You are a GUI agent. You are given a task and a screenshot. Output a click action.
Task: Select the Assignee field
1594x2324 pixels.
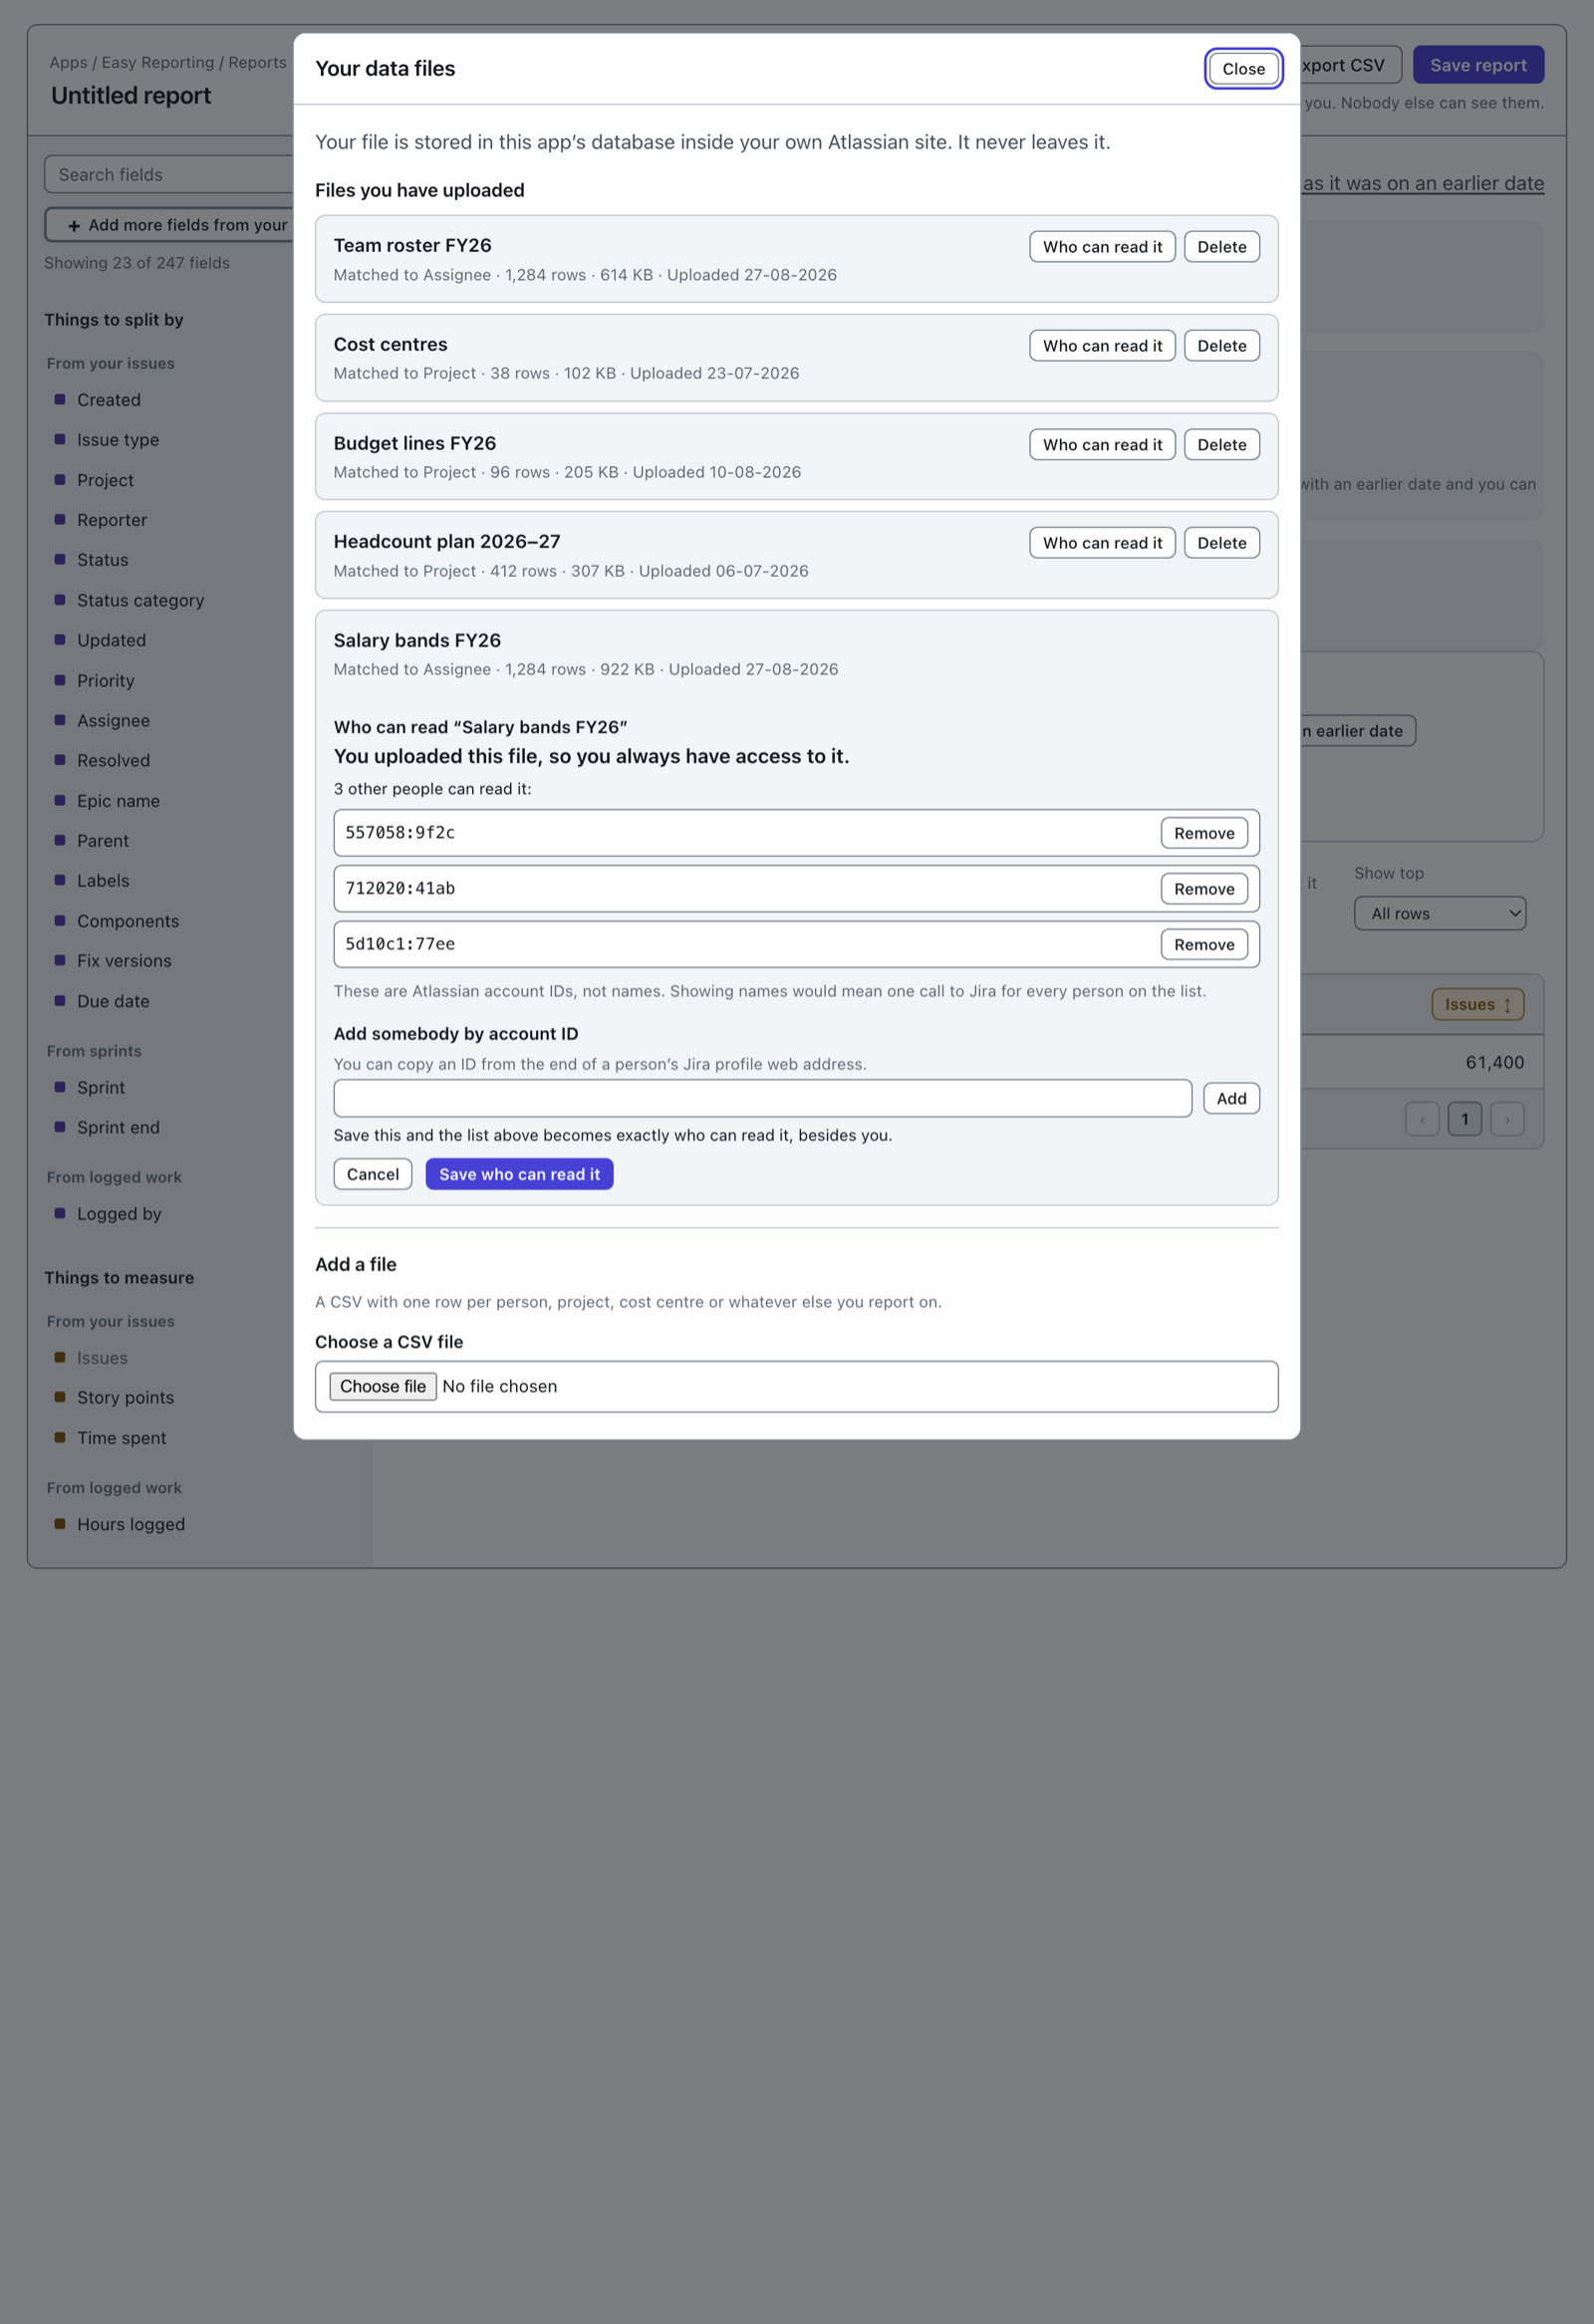[x=114, y=720]
